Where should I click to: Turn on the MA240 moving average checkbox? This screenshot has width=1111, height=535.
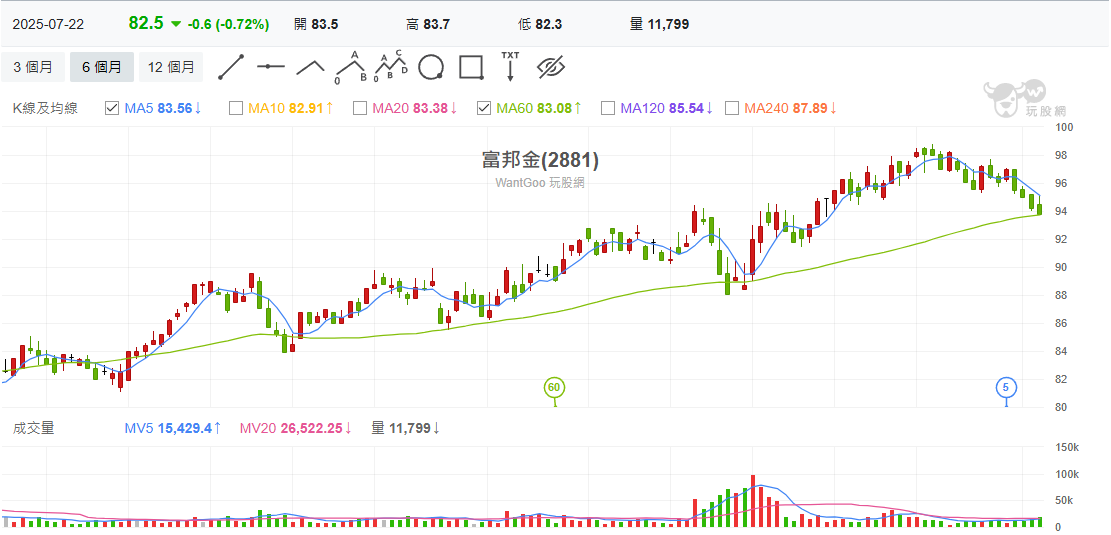(x=732, y=108)
